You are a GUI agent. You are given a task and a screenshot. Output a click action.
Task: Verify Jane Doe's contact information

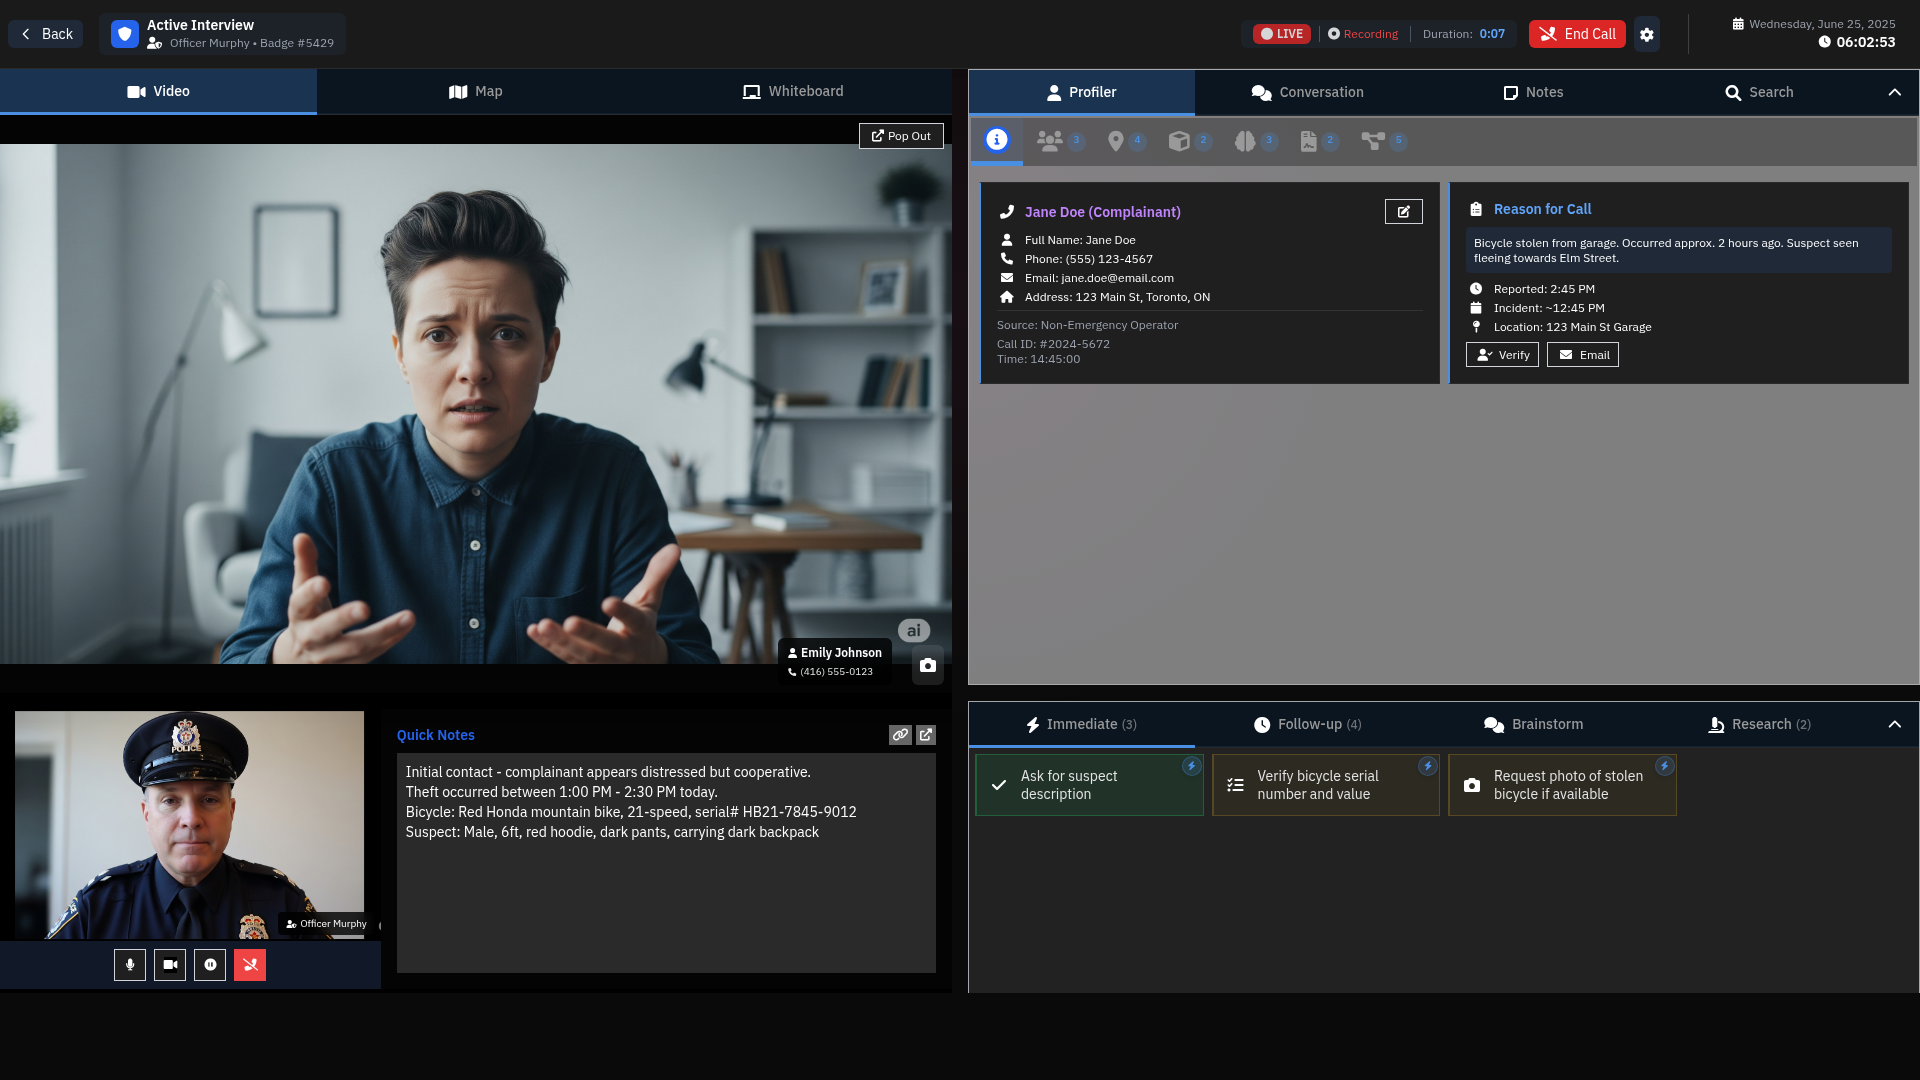(x=1502, y=355)
